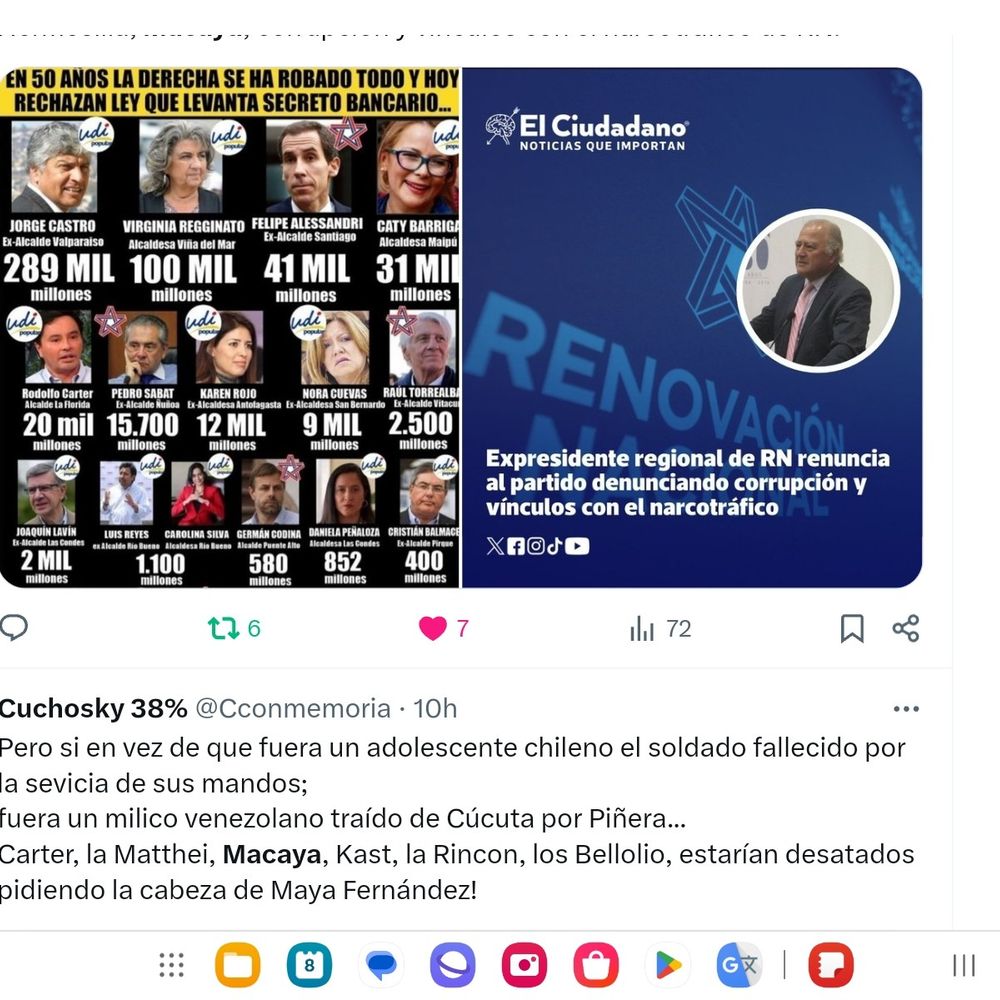Open the red Camera app
Screen dimensions: 1000x1000
point(524,965)
